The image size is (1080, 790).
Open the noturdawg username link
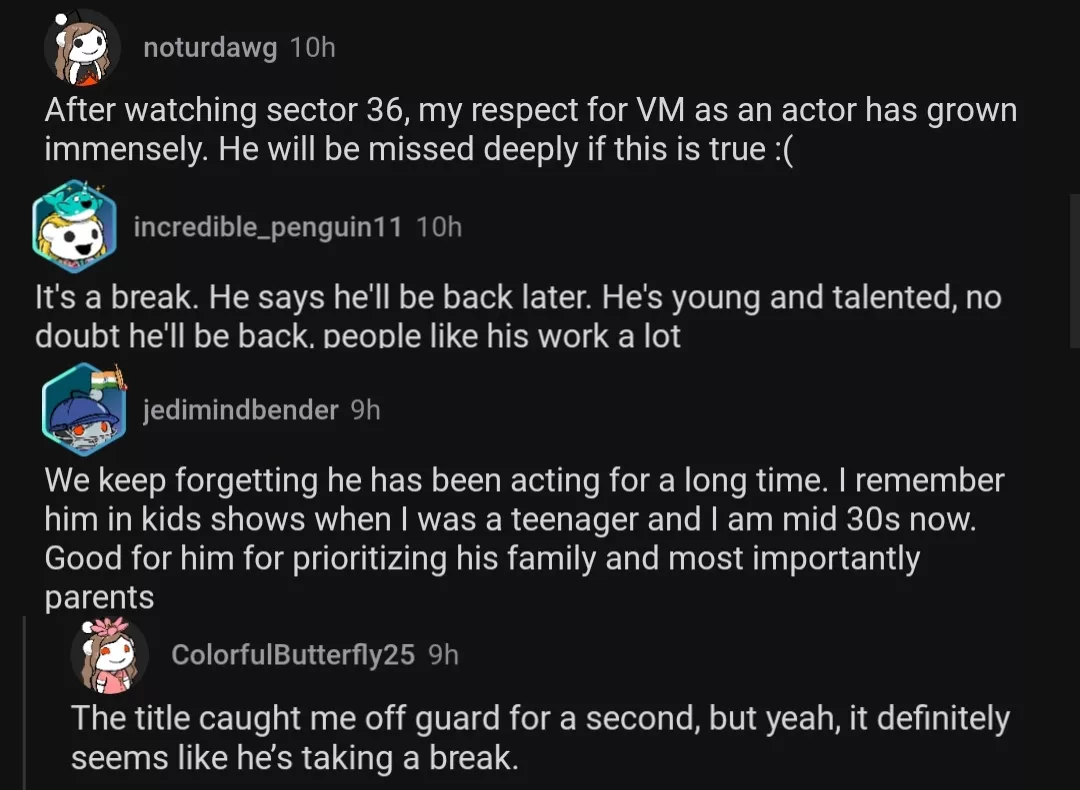coord(210,48)
